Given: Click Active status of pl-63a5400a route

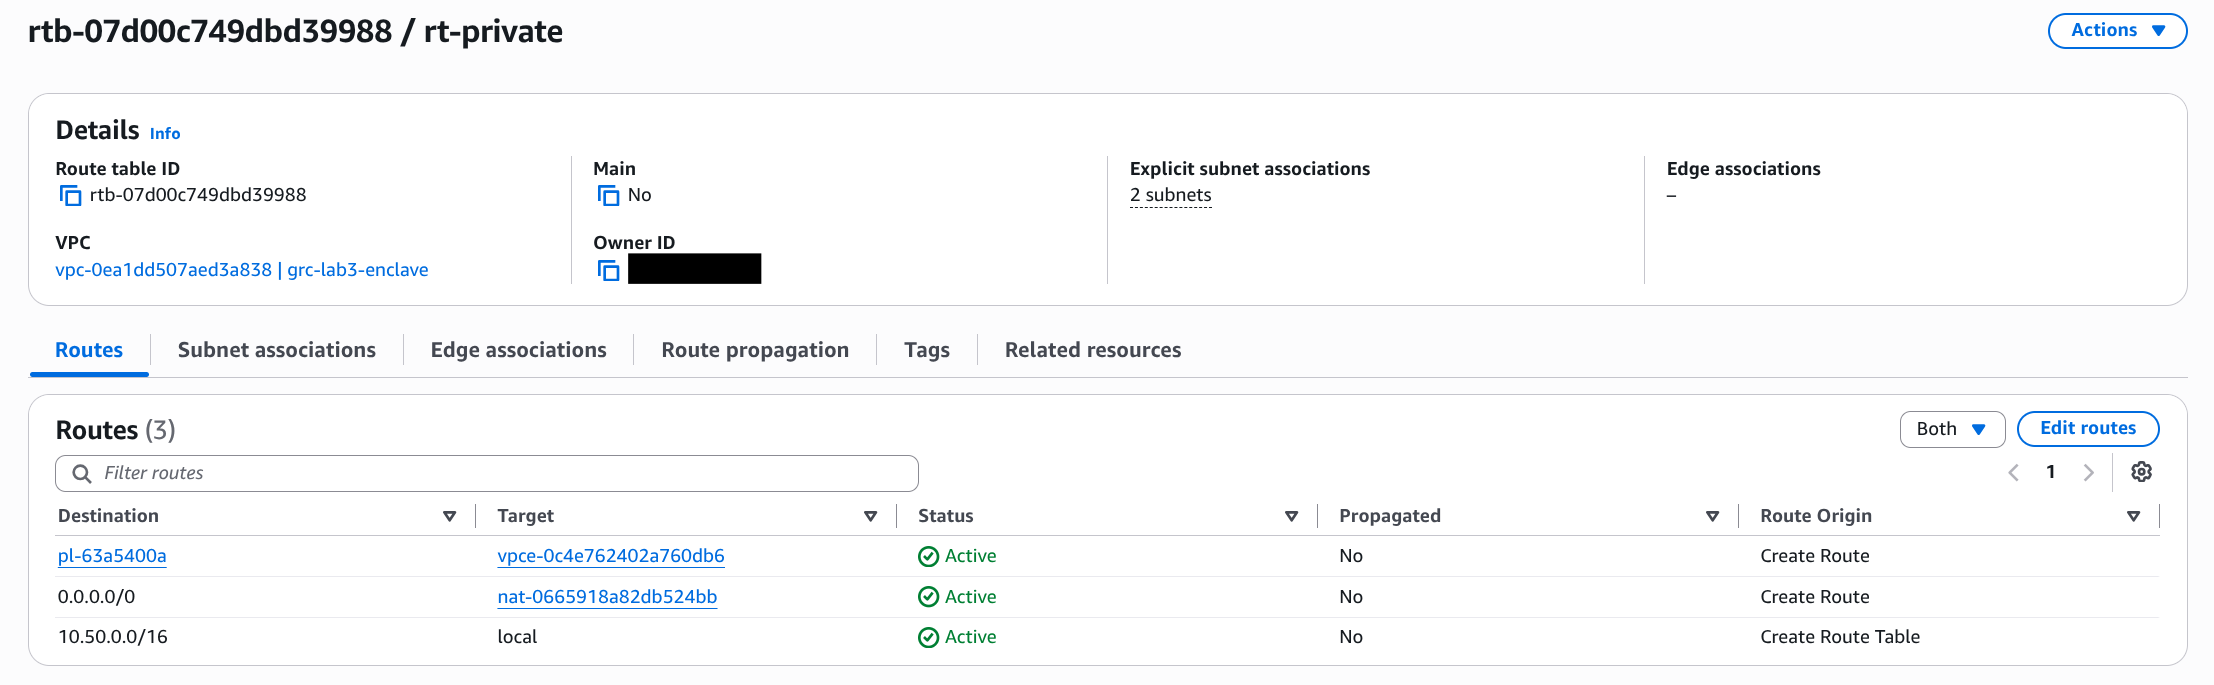Looking at the screenshot, I should pyautogui.click(x=957, y=556).
